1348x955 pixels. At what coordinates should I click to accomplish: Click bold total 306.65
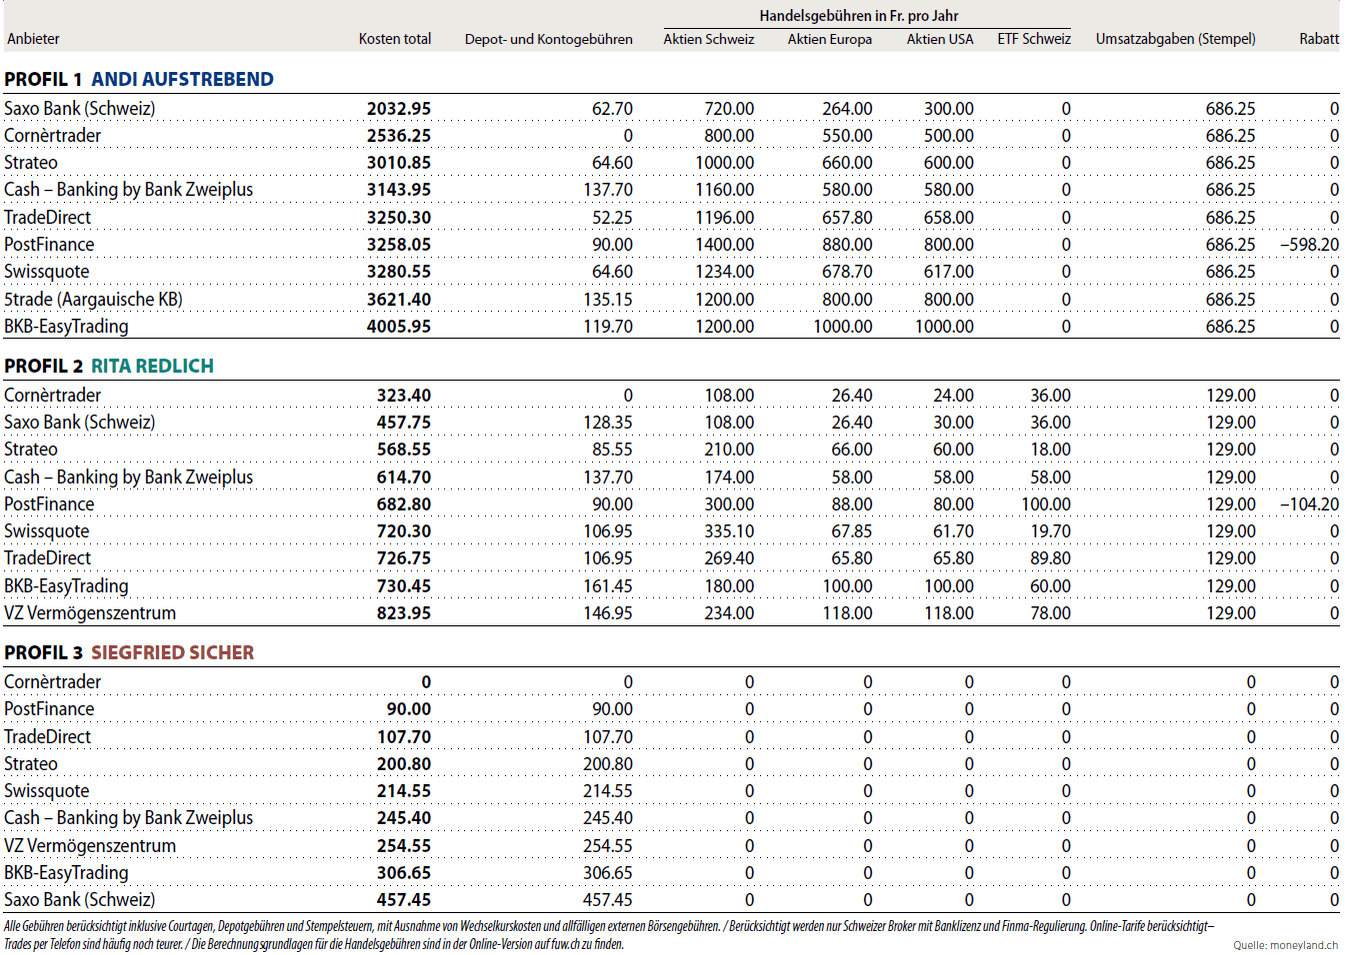click(404, 874)
